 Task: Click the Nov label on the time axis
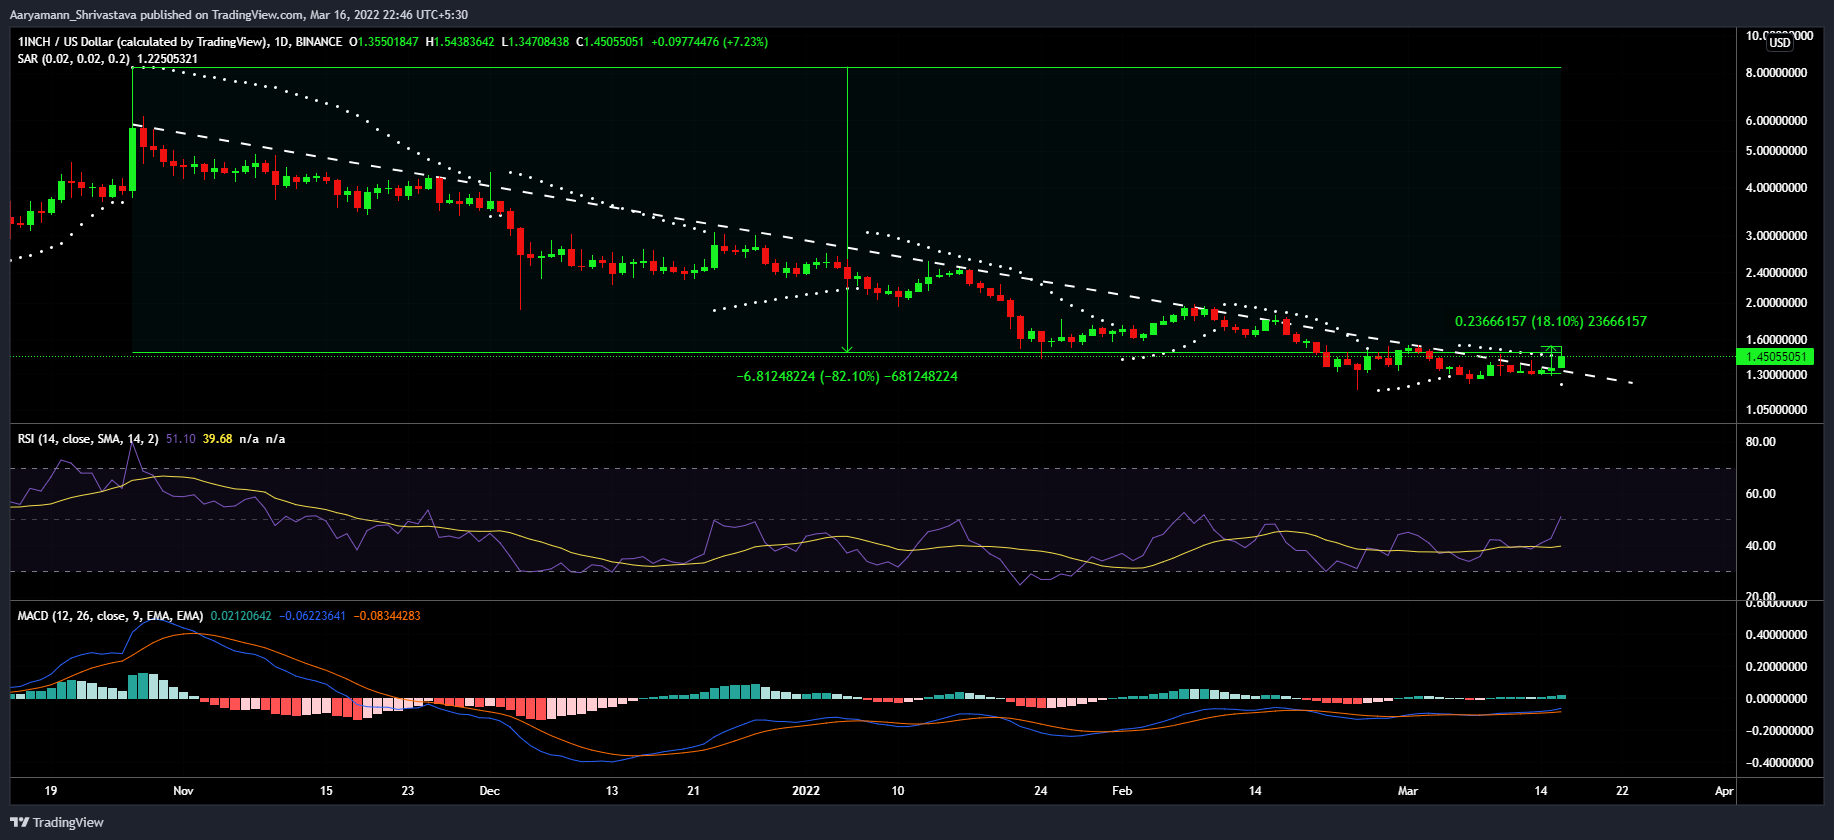pyautogui.click(x=183, y=791)
